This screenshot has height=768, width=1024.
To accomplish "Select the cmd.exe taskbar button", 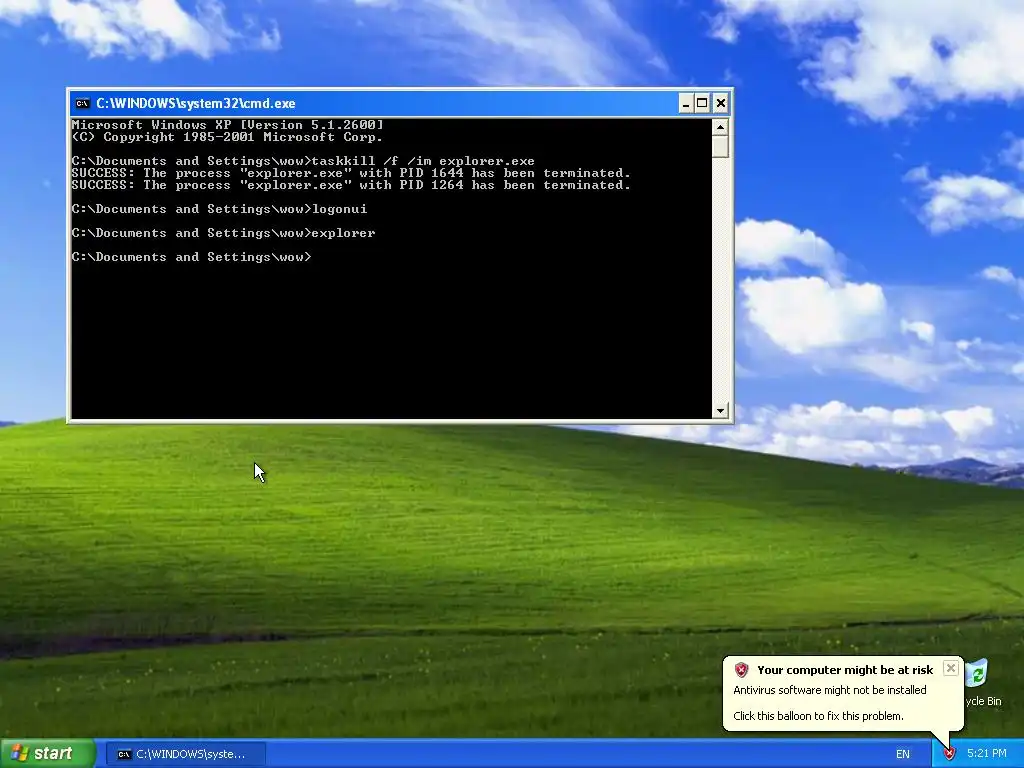I will tap(185, 754).
